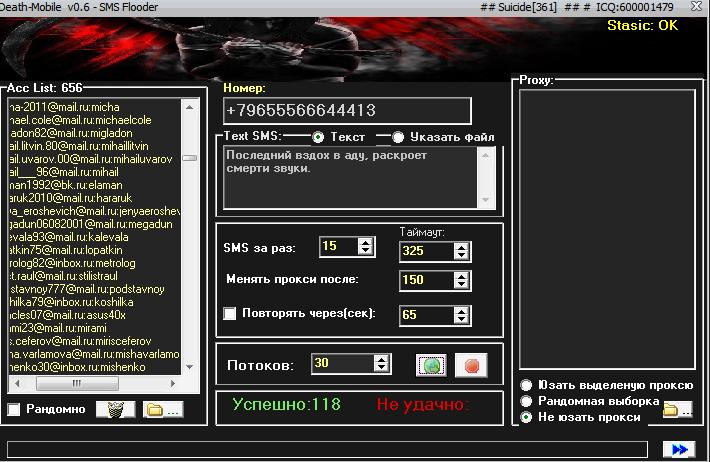This screenshot has height=462, width=710.
Task: Select account row ending mihaillitvin
Action: coord(95,146)
